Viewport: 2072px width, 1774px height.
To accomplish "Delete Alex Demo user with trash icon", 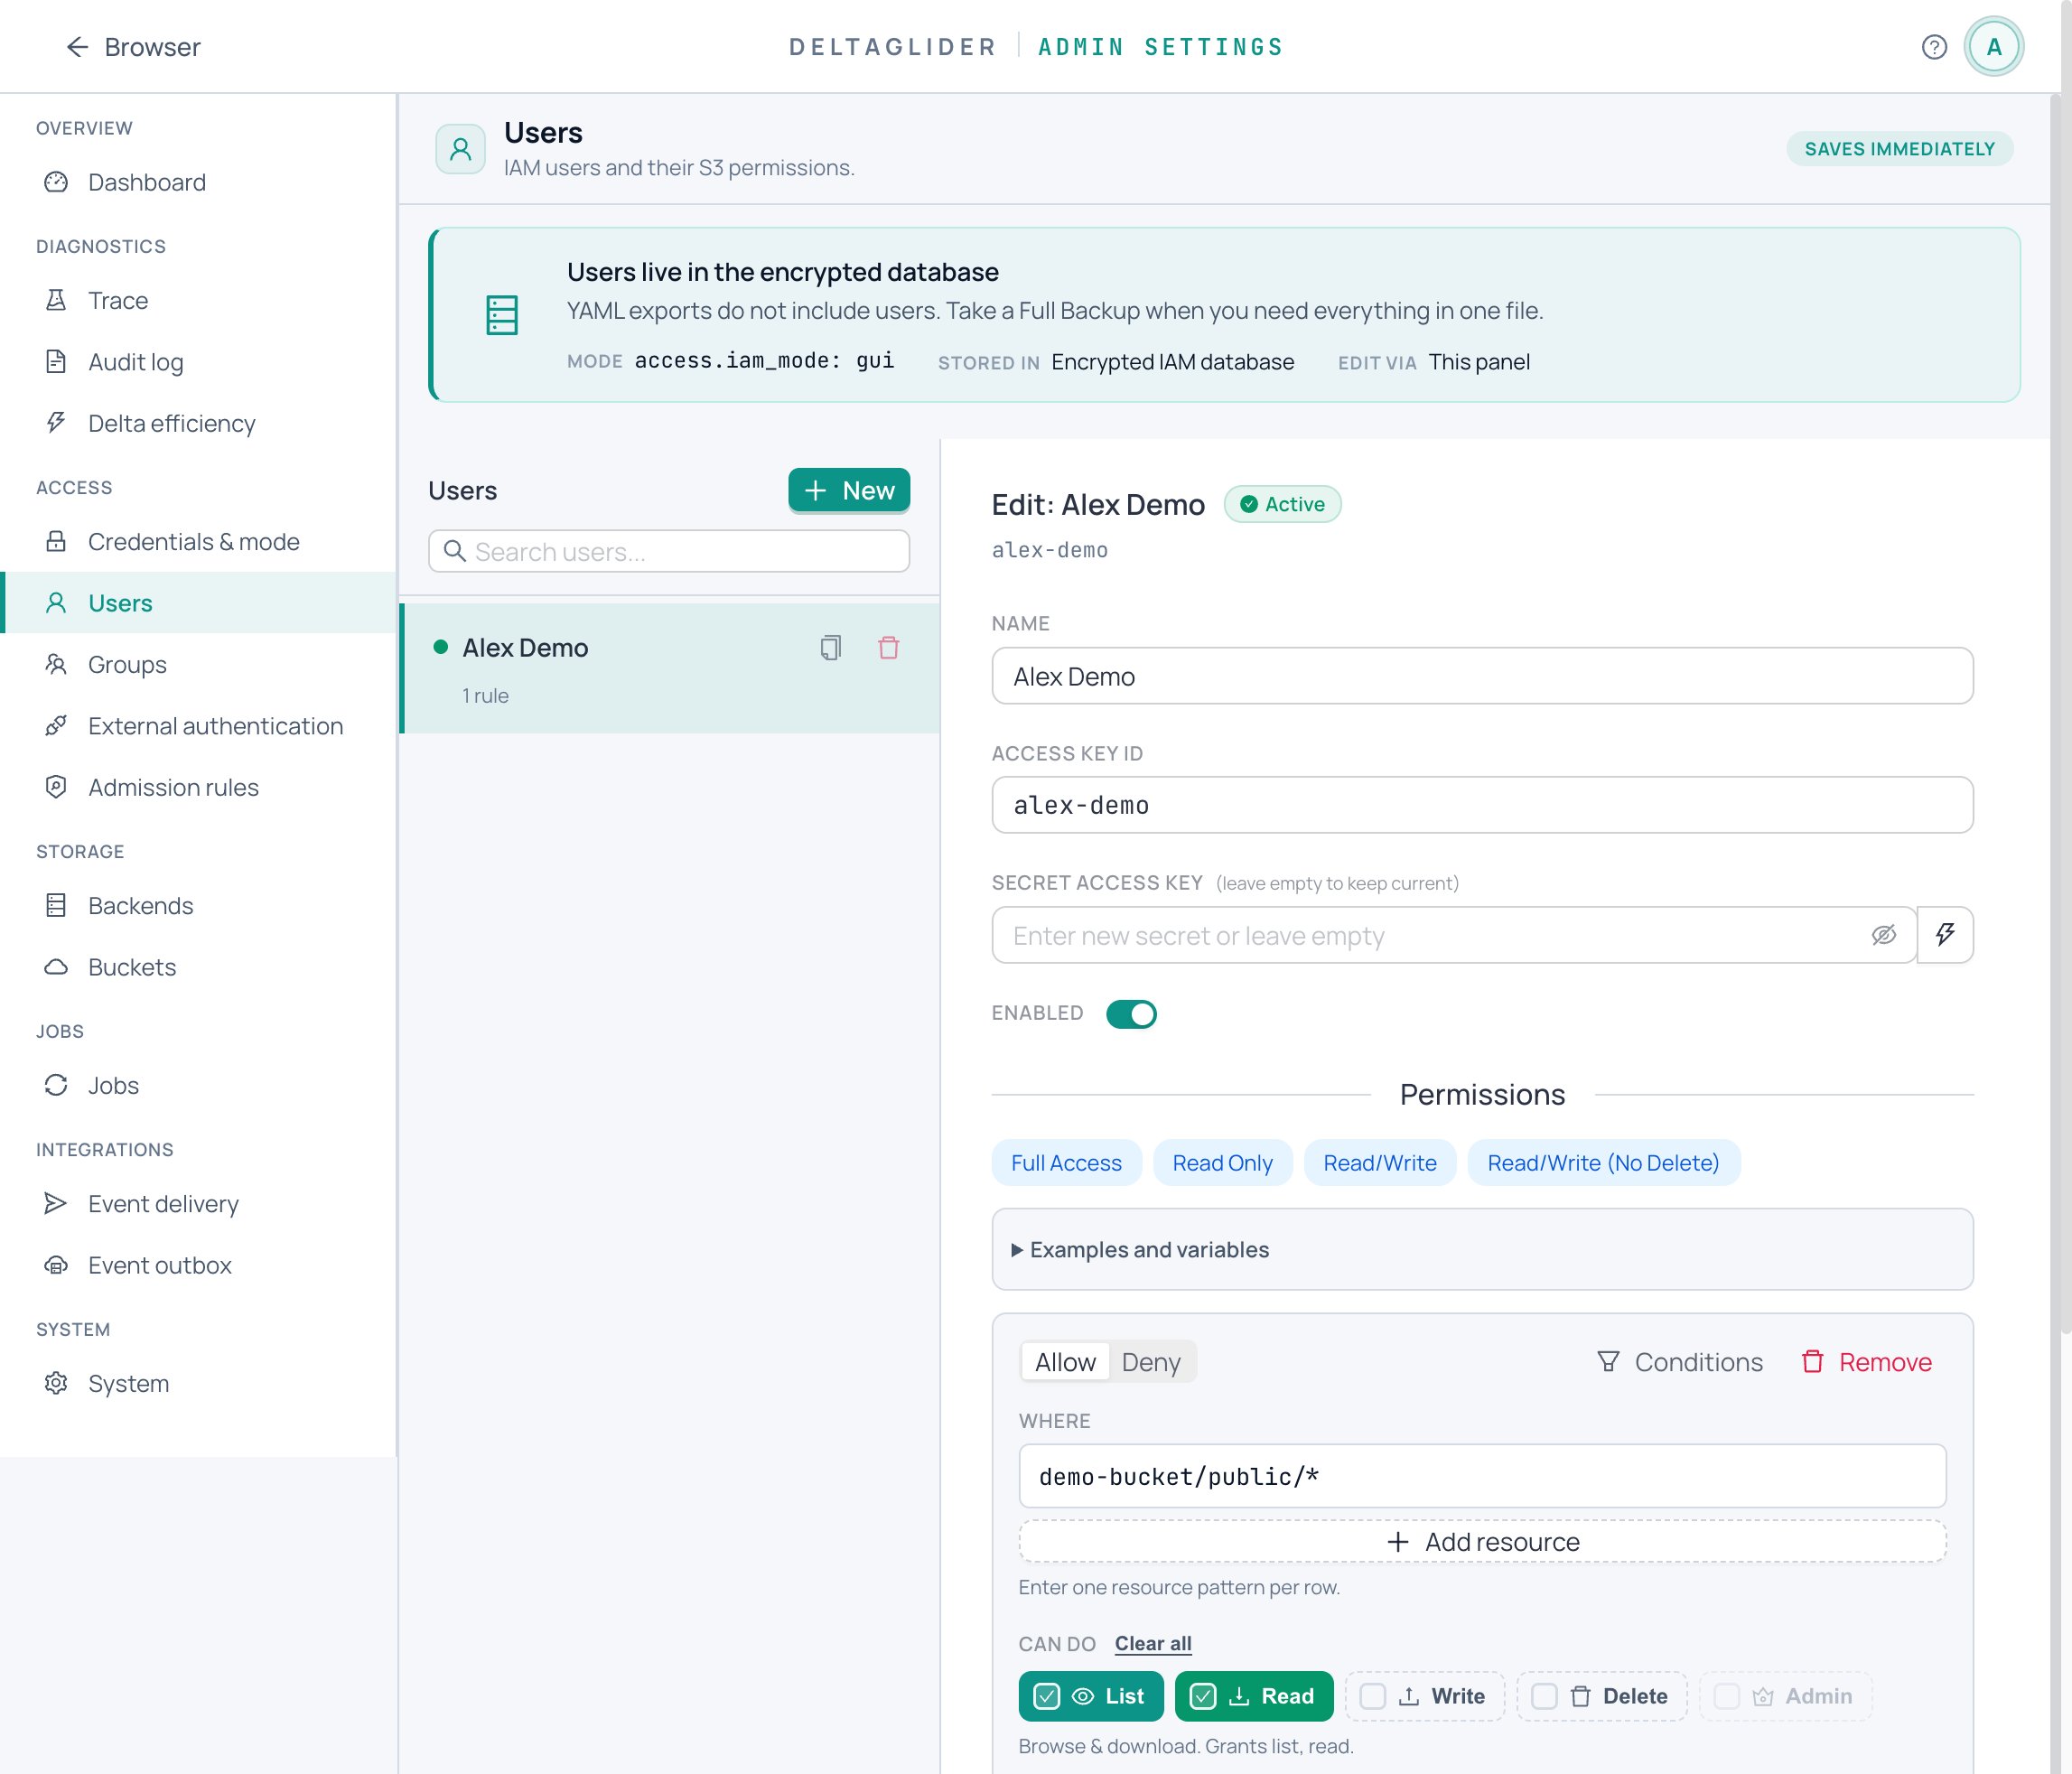I will click(x=888, y=648).
